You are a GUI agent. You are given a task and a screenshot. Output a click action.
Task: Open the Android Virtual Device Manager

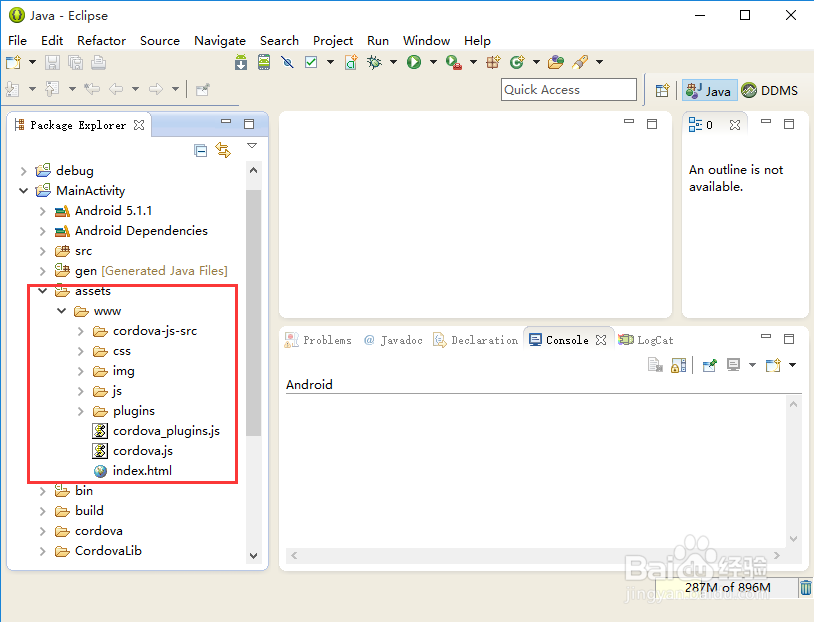click(264, 62)
